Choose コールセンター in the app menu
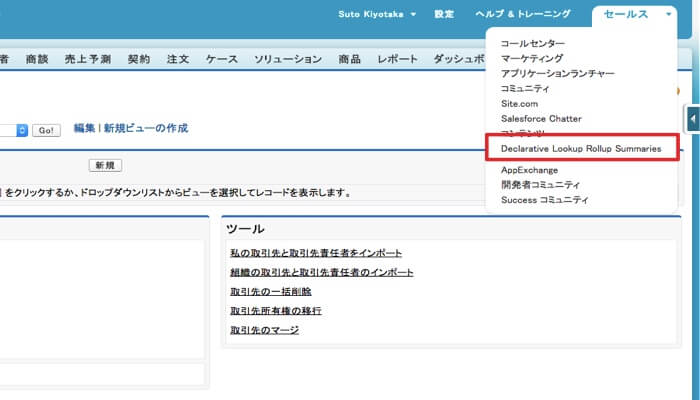This screenshot has height=400, width=700. [533, 44]
